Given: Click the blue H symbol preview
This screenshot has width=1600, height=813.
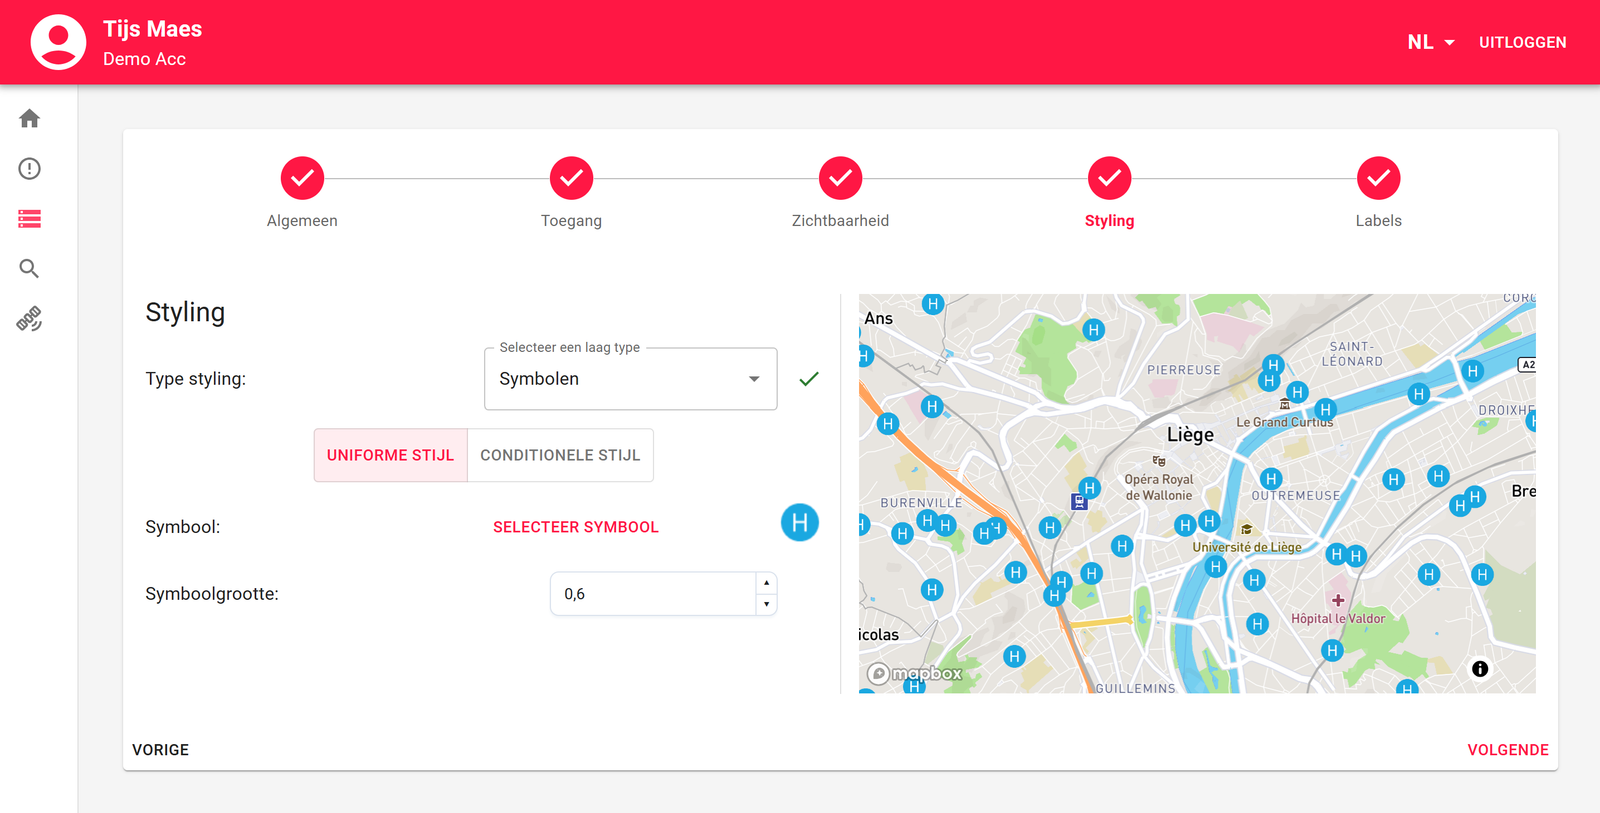Looking at the screenshot, I should [x=799, y=522].
